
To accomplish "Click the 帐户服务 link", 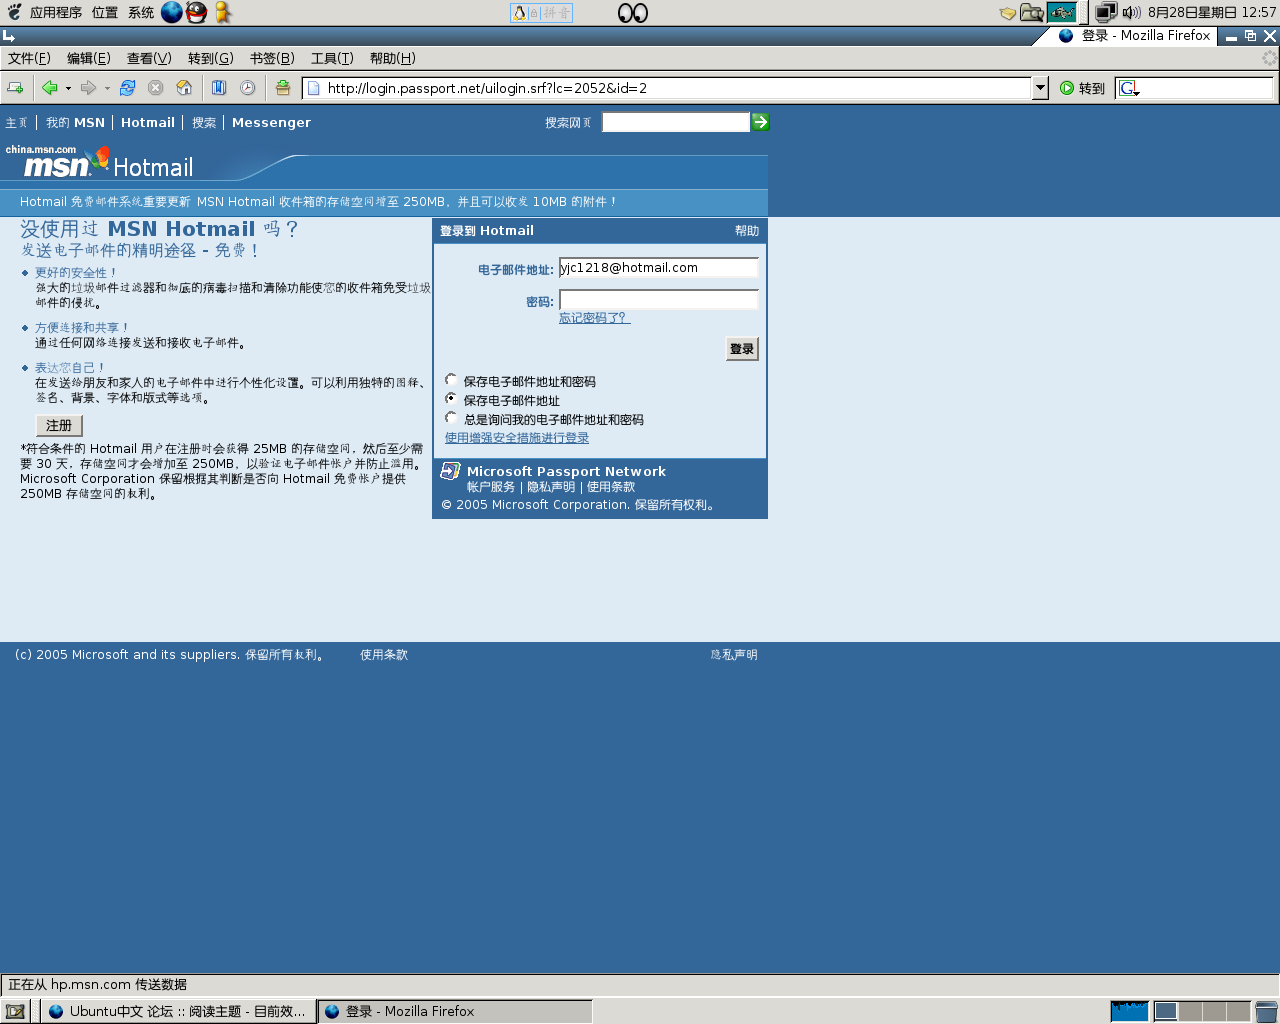I will tap(491, 487).
